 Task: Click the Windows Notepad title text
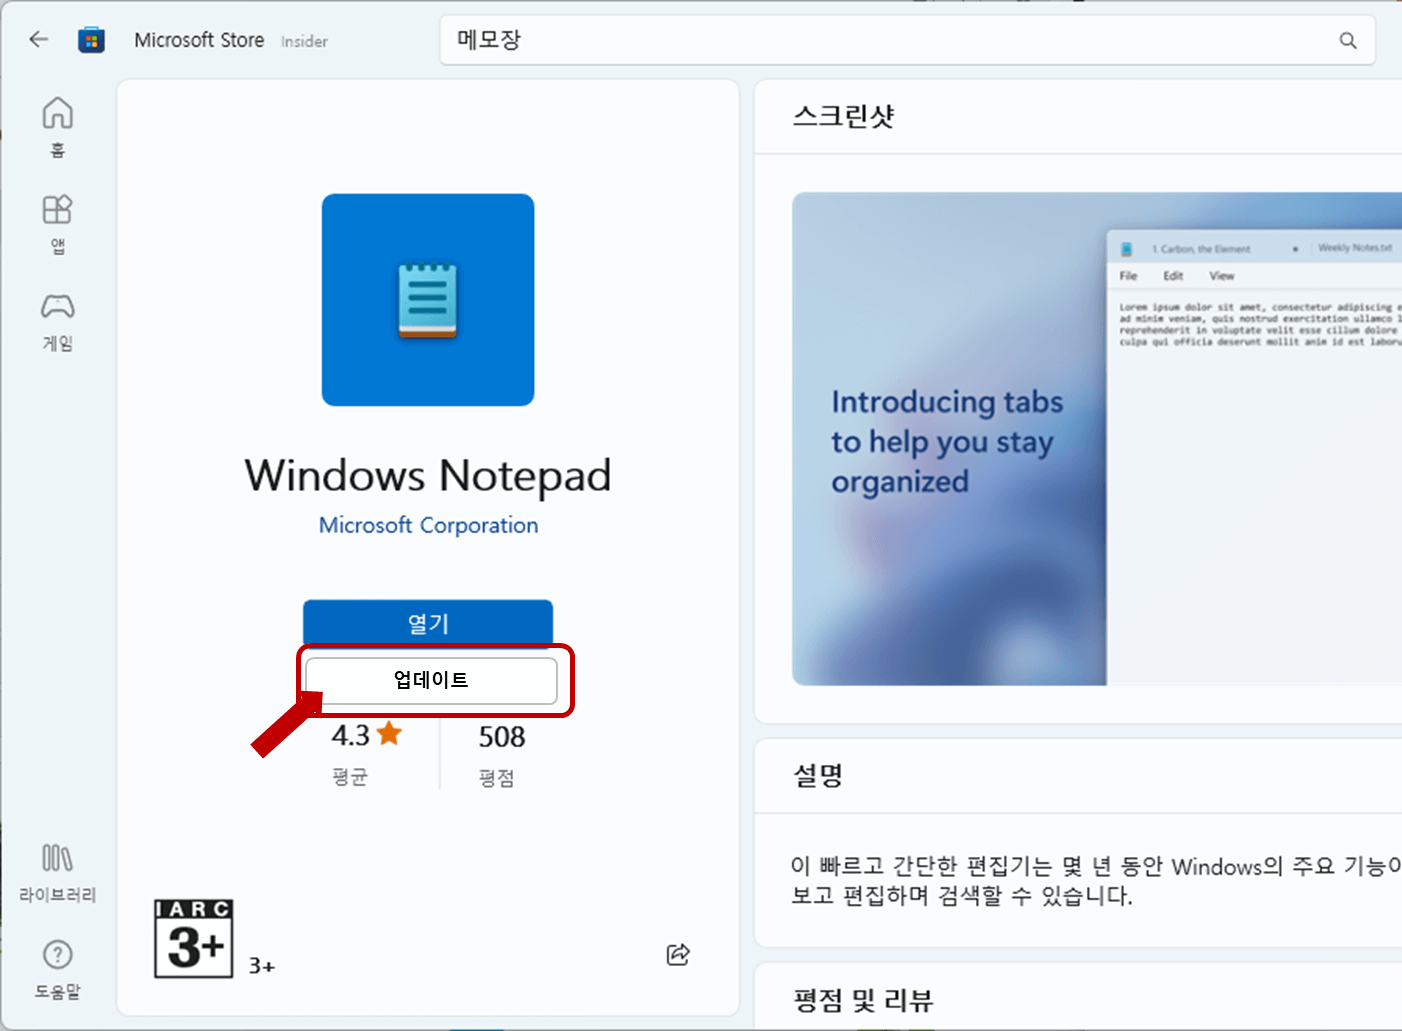pos(428,475)
